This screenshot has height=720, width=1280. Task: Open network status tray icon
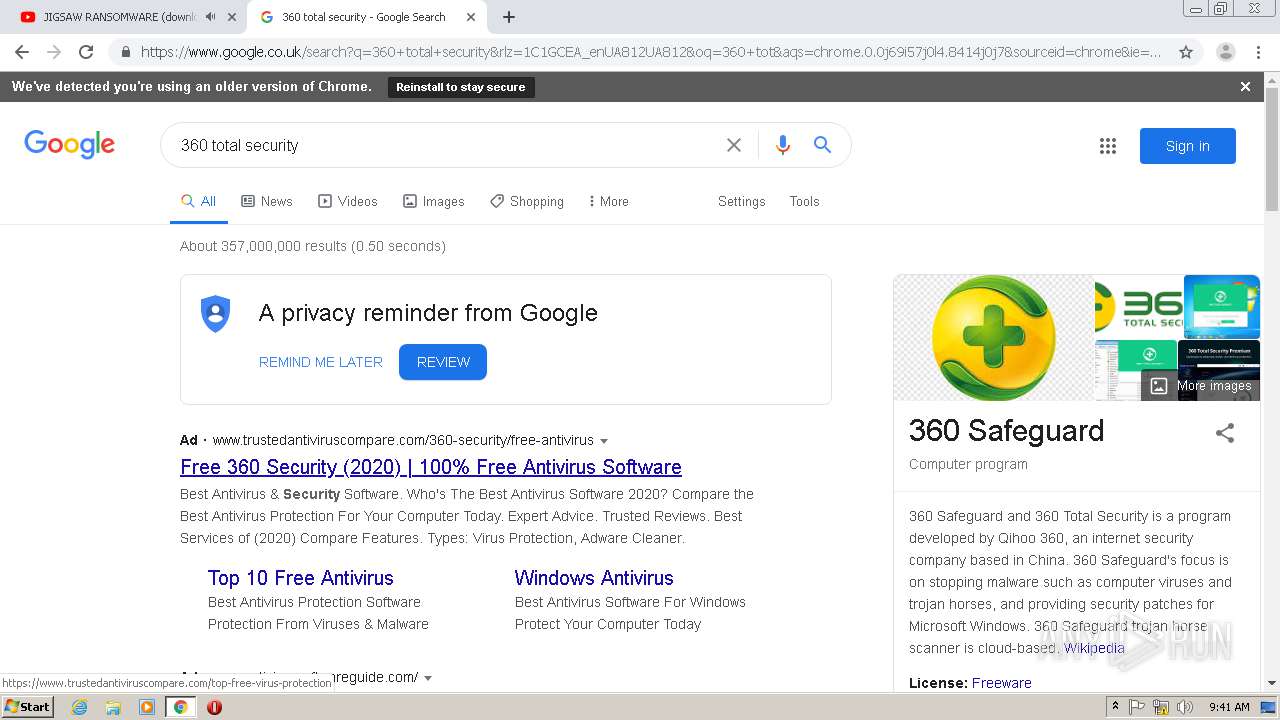[1161, 707]
